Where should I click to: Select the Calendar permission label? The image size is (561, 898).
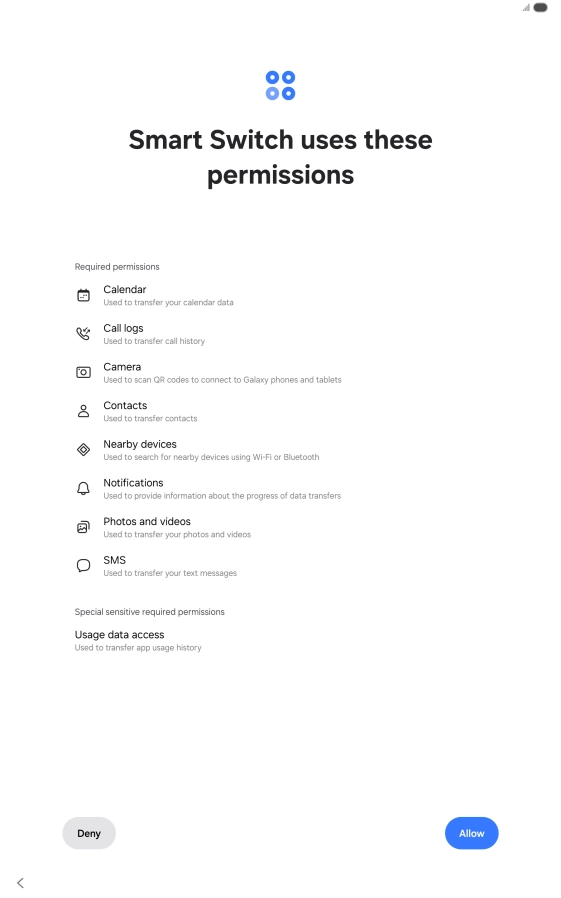pyautogui.click(x=125, y=290)
